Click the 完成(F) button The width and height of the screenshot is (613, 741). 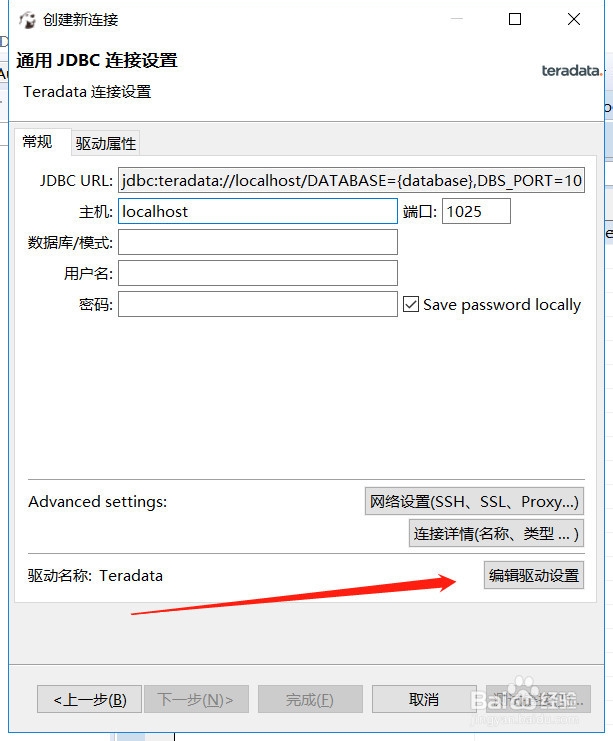pyautogui.click(x=310, y=699)
